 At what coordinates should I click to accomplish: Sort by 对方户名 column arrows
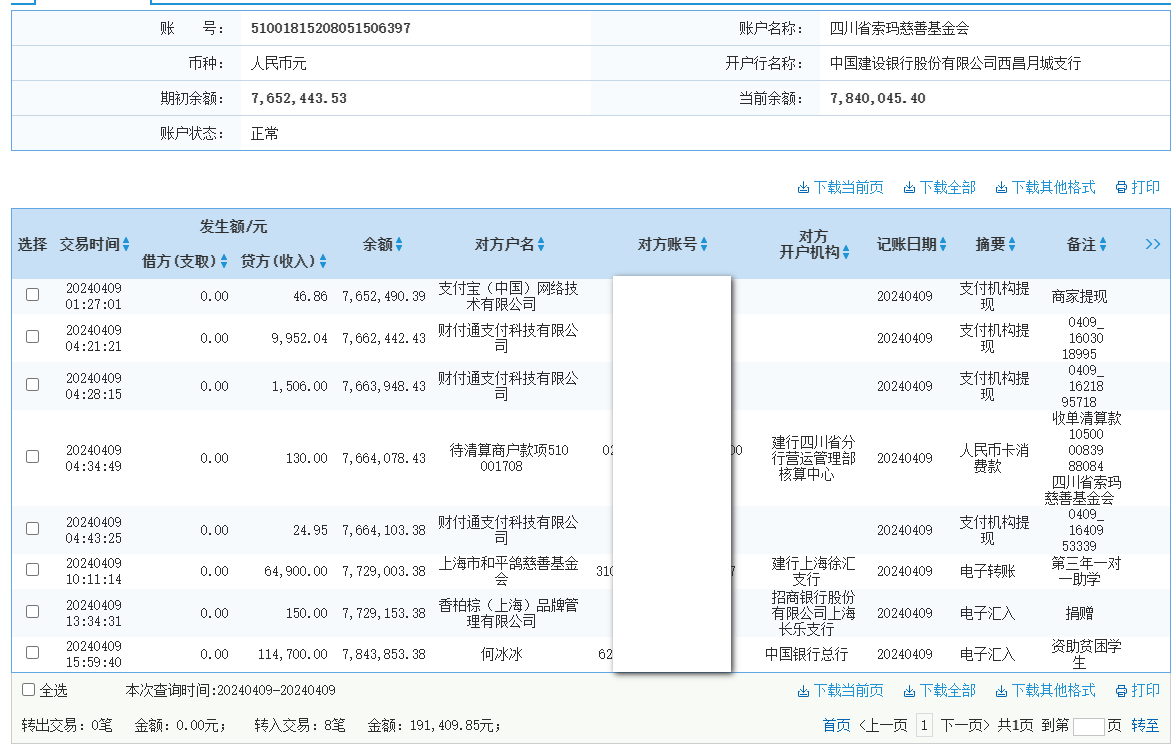pos(541,244)
